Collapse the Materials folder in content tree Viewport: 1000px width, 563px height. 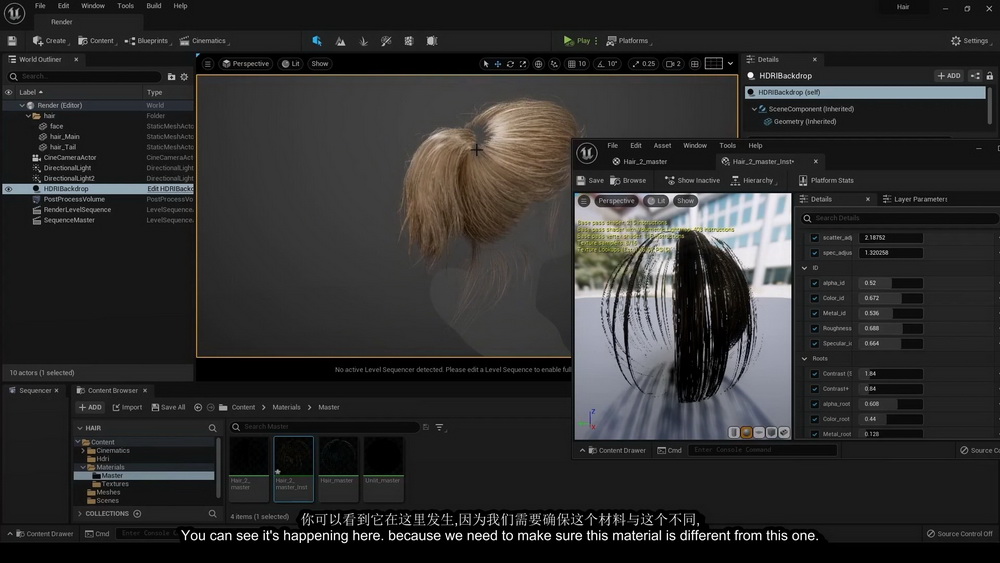pyautogui.click(x=83, y=467)
